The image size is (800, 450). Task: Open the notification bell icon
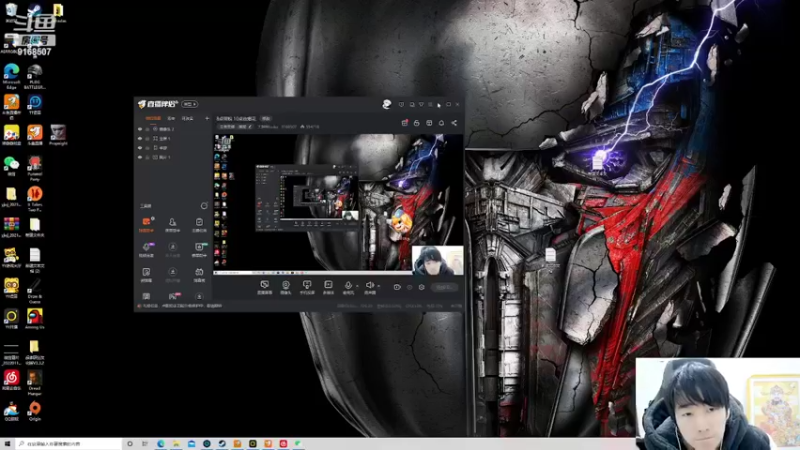click(441, 123)
